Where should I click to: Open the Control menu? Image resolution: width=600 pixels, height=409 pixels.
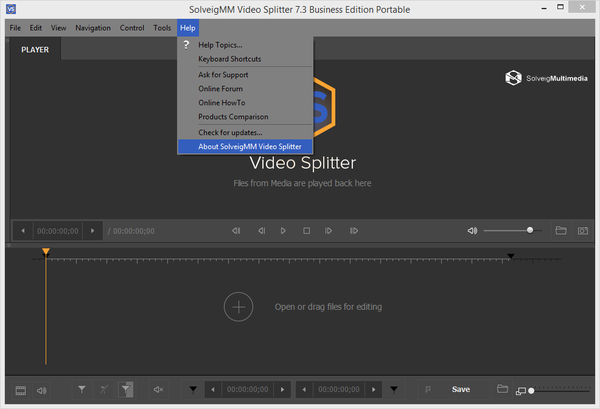pos(132,28)
